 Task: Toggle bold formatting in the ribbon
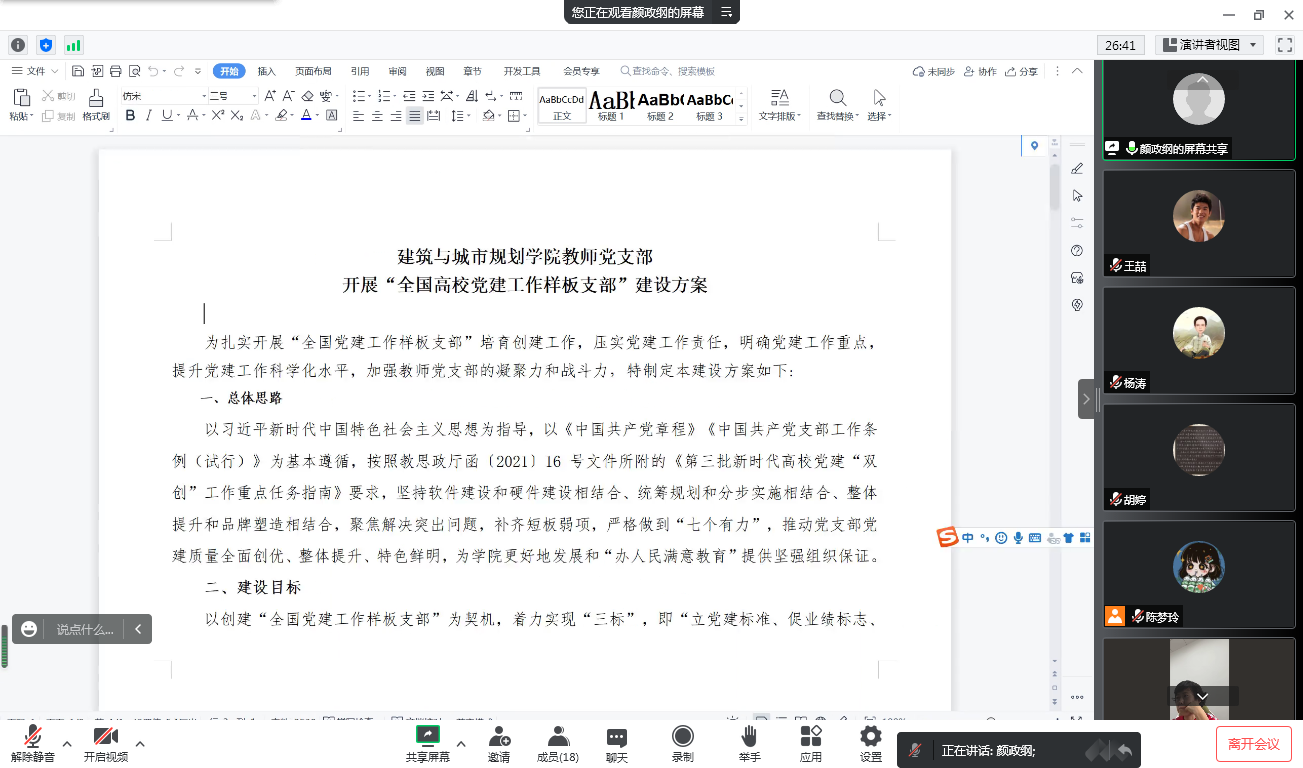coord(130,116)
